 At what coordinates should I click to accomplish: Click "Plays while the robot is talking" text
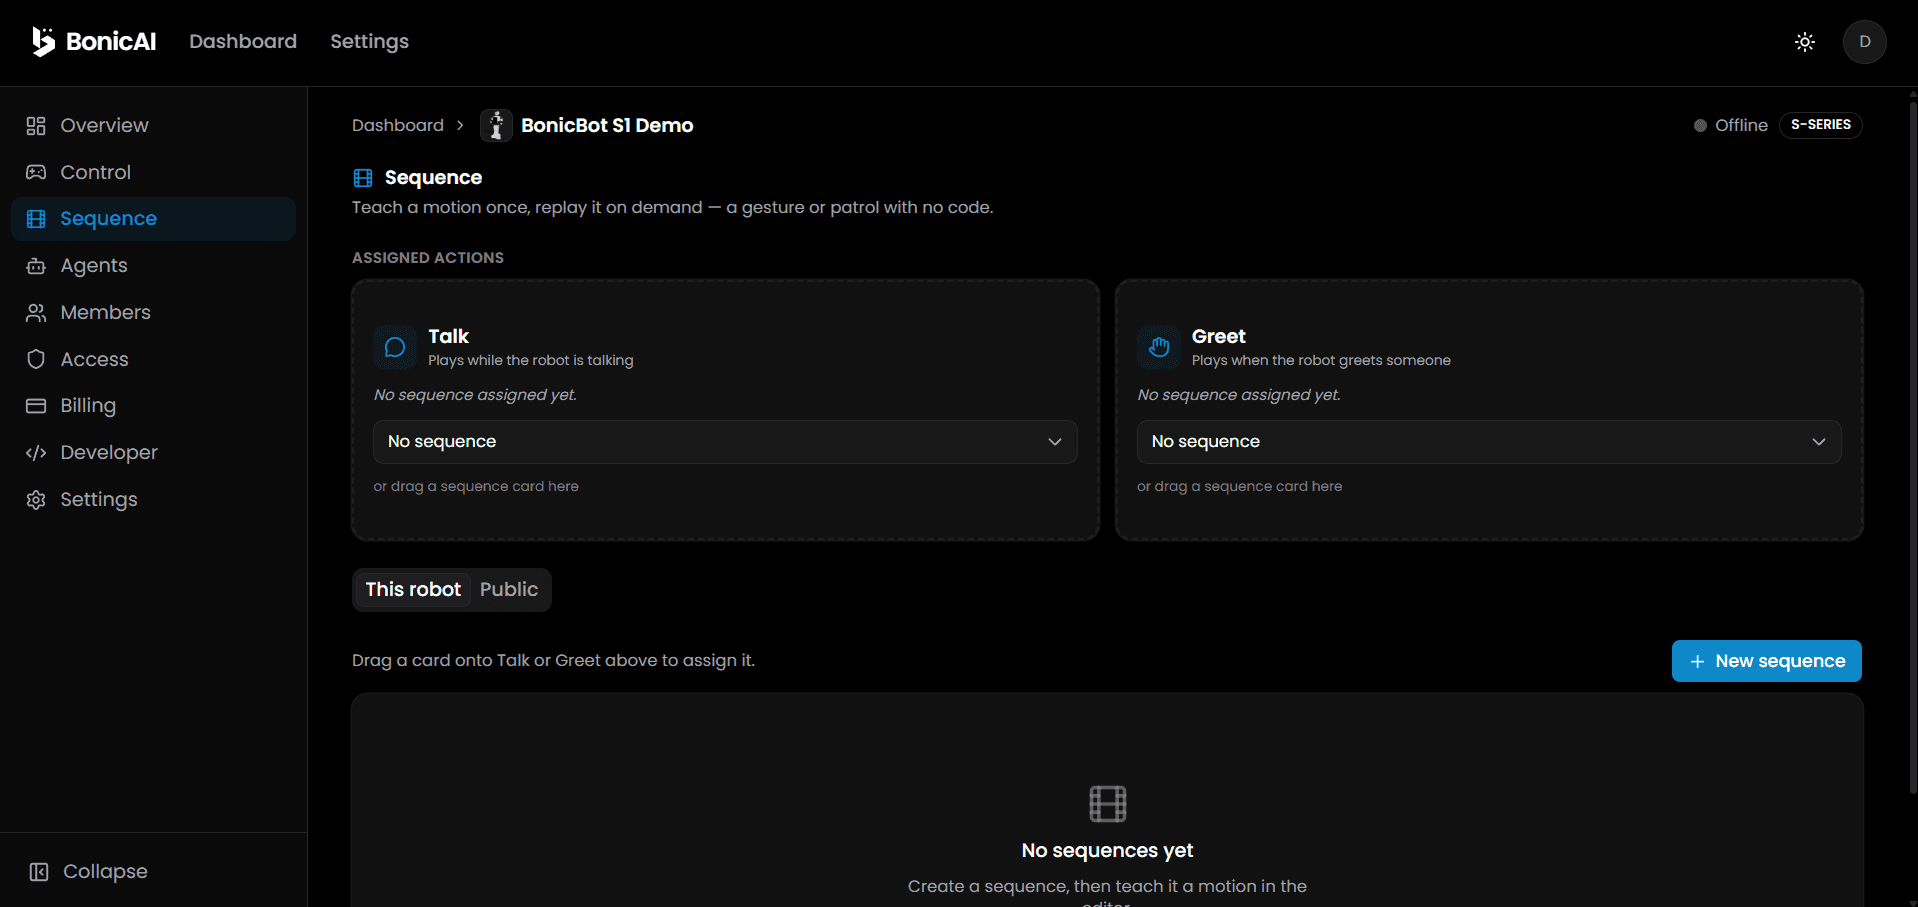tap(531, 361)
